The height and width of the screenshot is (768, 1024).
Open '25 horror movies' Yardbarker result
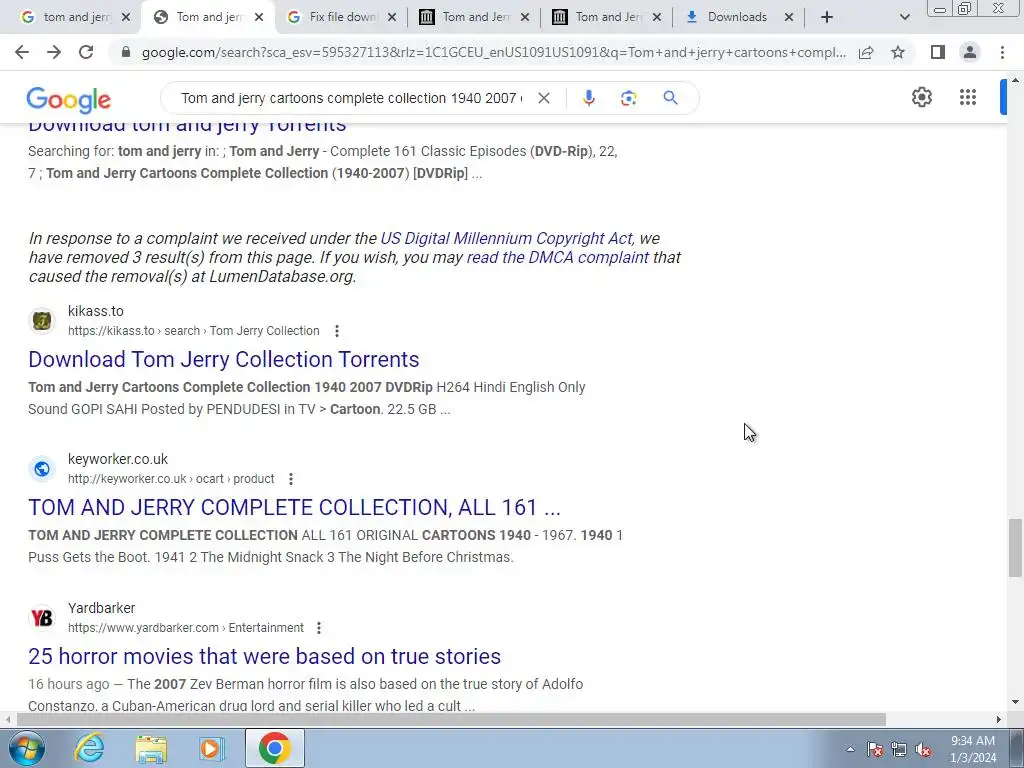[264, 656]
